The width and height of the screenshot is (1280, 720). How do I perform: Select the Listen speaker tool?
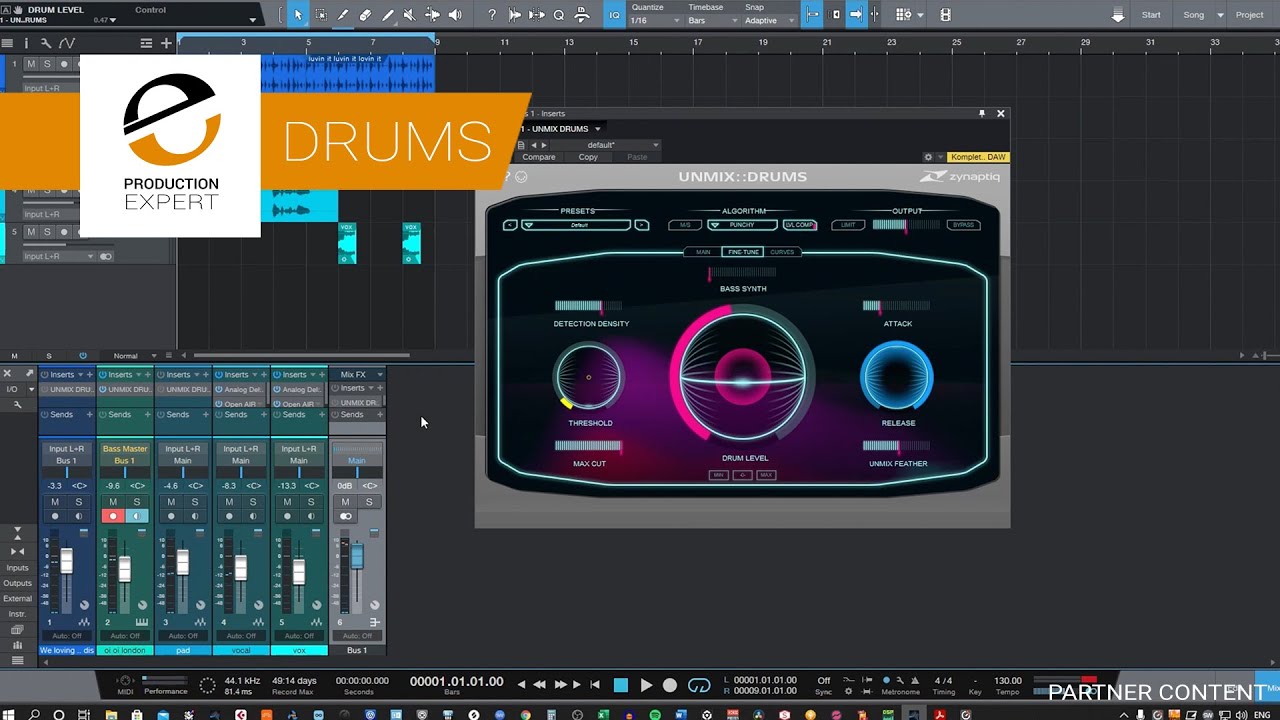tap(455, 15)
